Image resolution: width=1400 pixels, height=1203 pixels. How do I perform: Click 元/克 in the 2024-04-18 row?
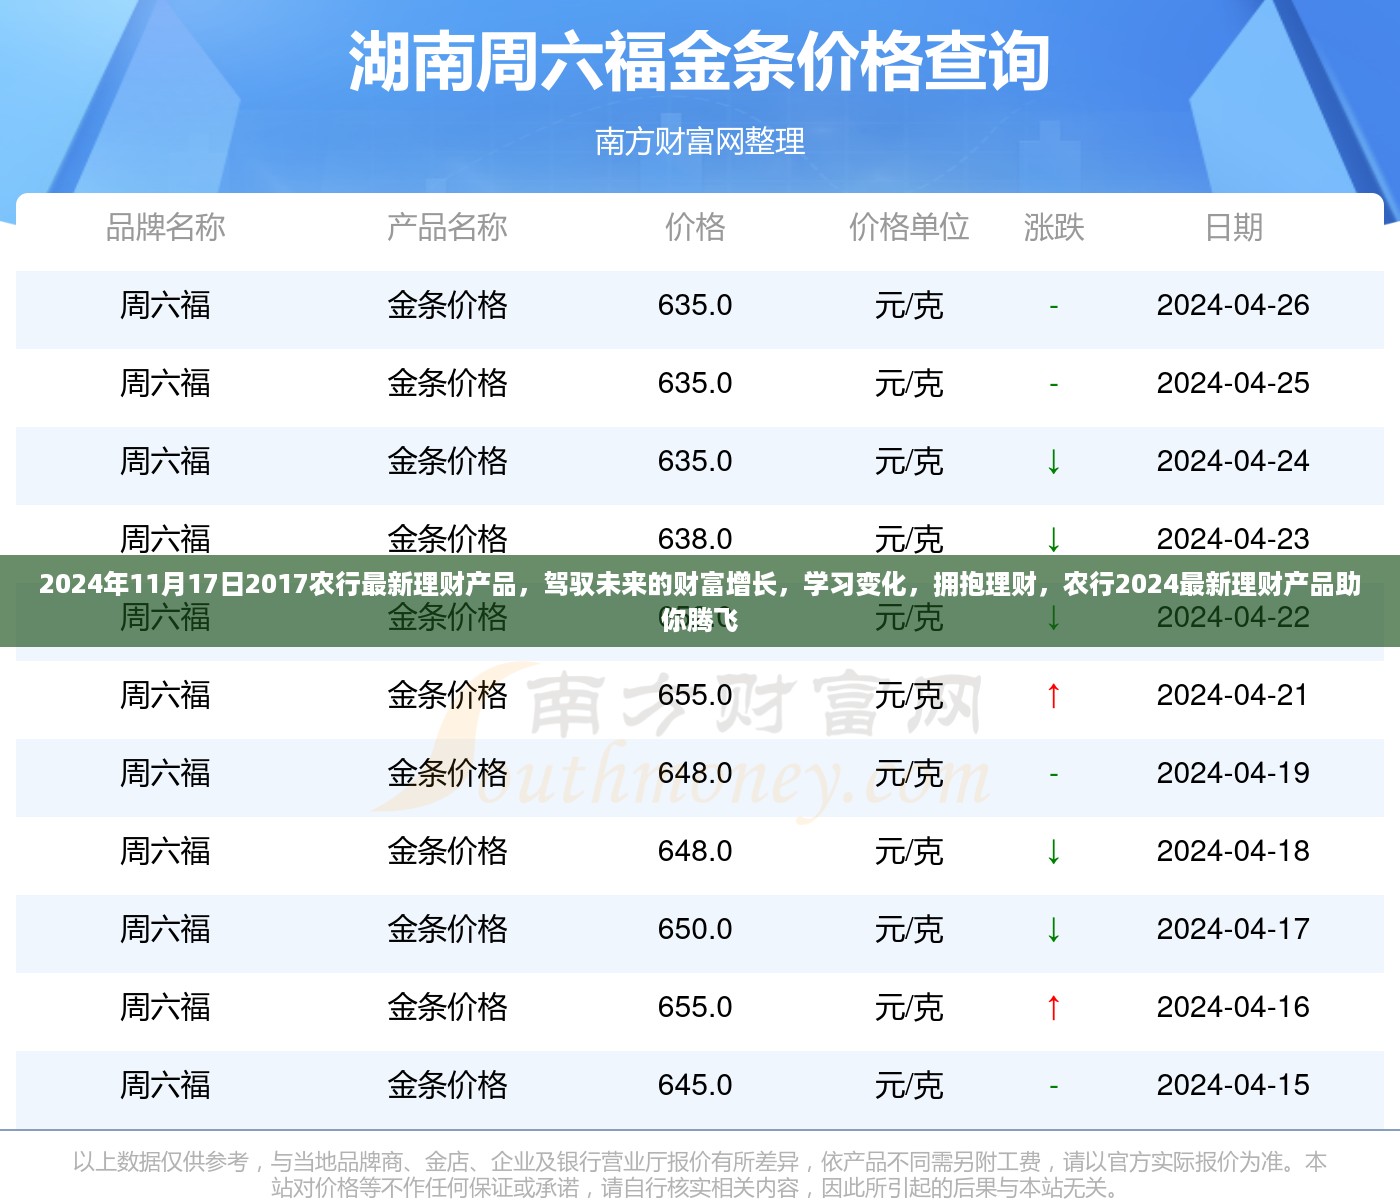tap(909, 851)
